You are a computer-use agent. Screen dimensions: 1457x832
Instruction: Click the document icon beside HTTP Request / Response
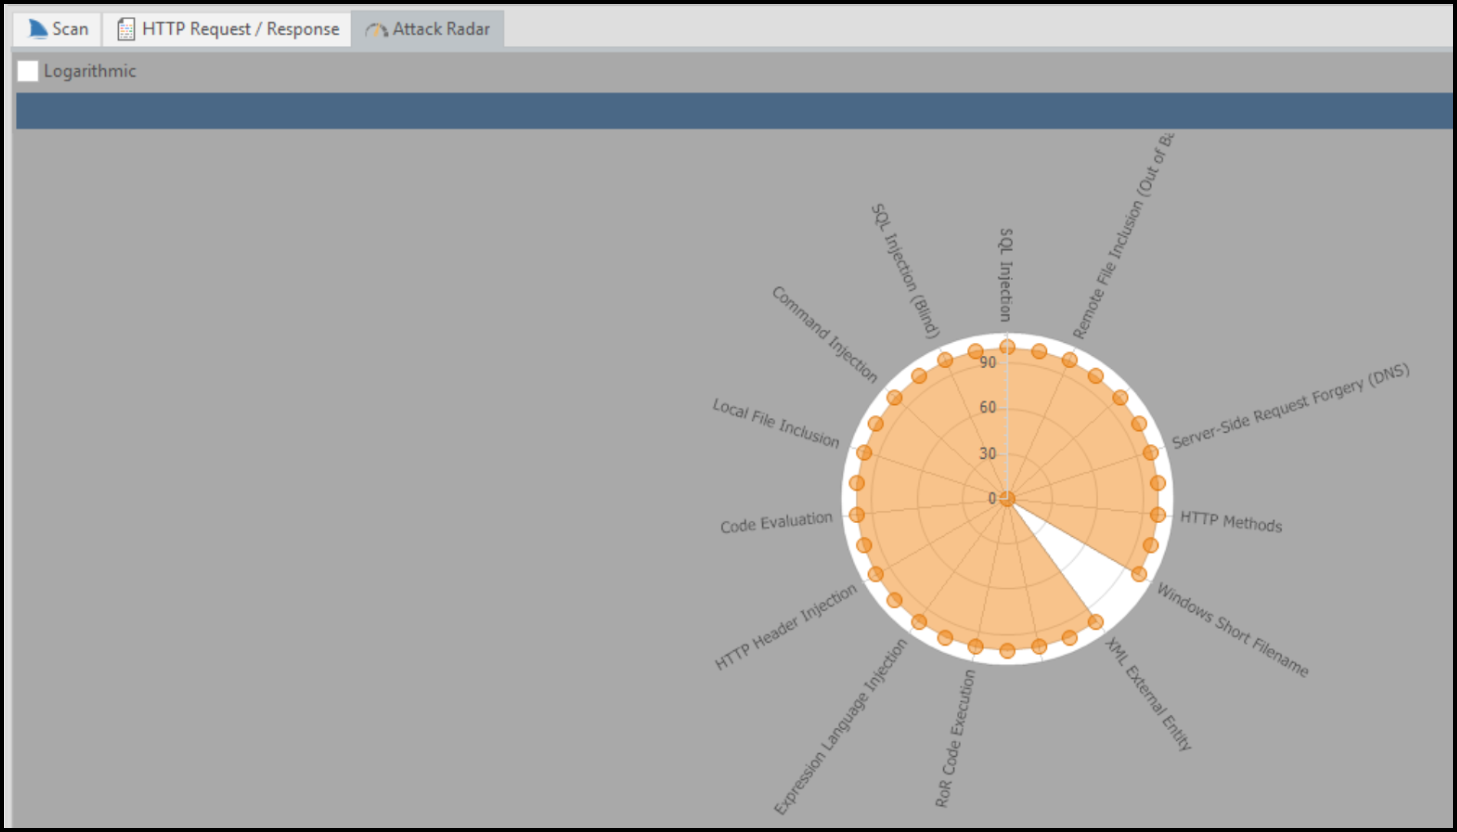click(x=125, y=29)
